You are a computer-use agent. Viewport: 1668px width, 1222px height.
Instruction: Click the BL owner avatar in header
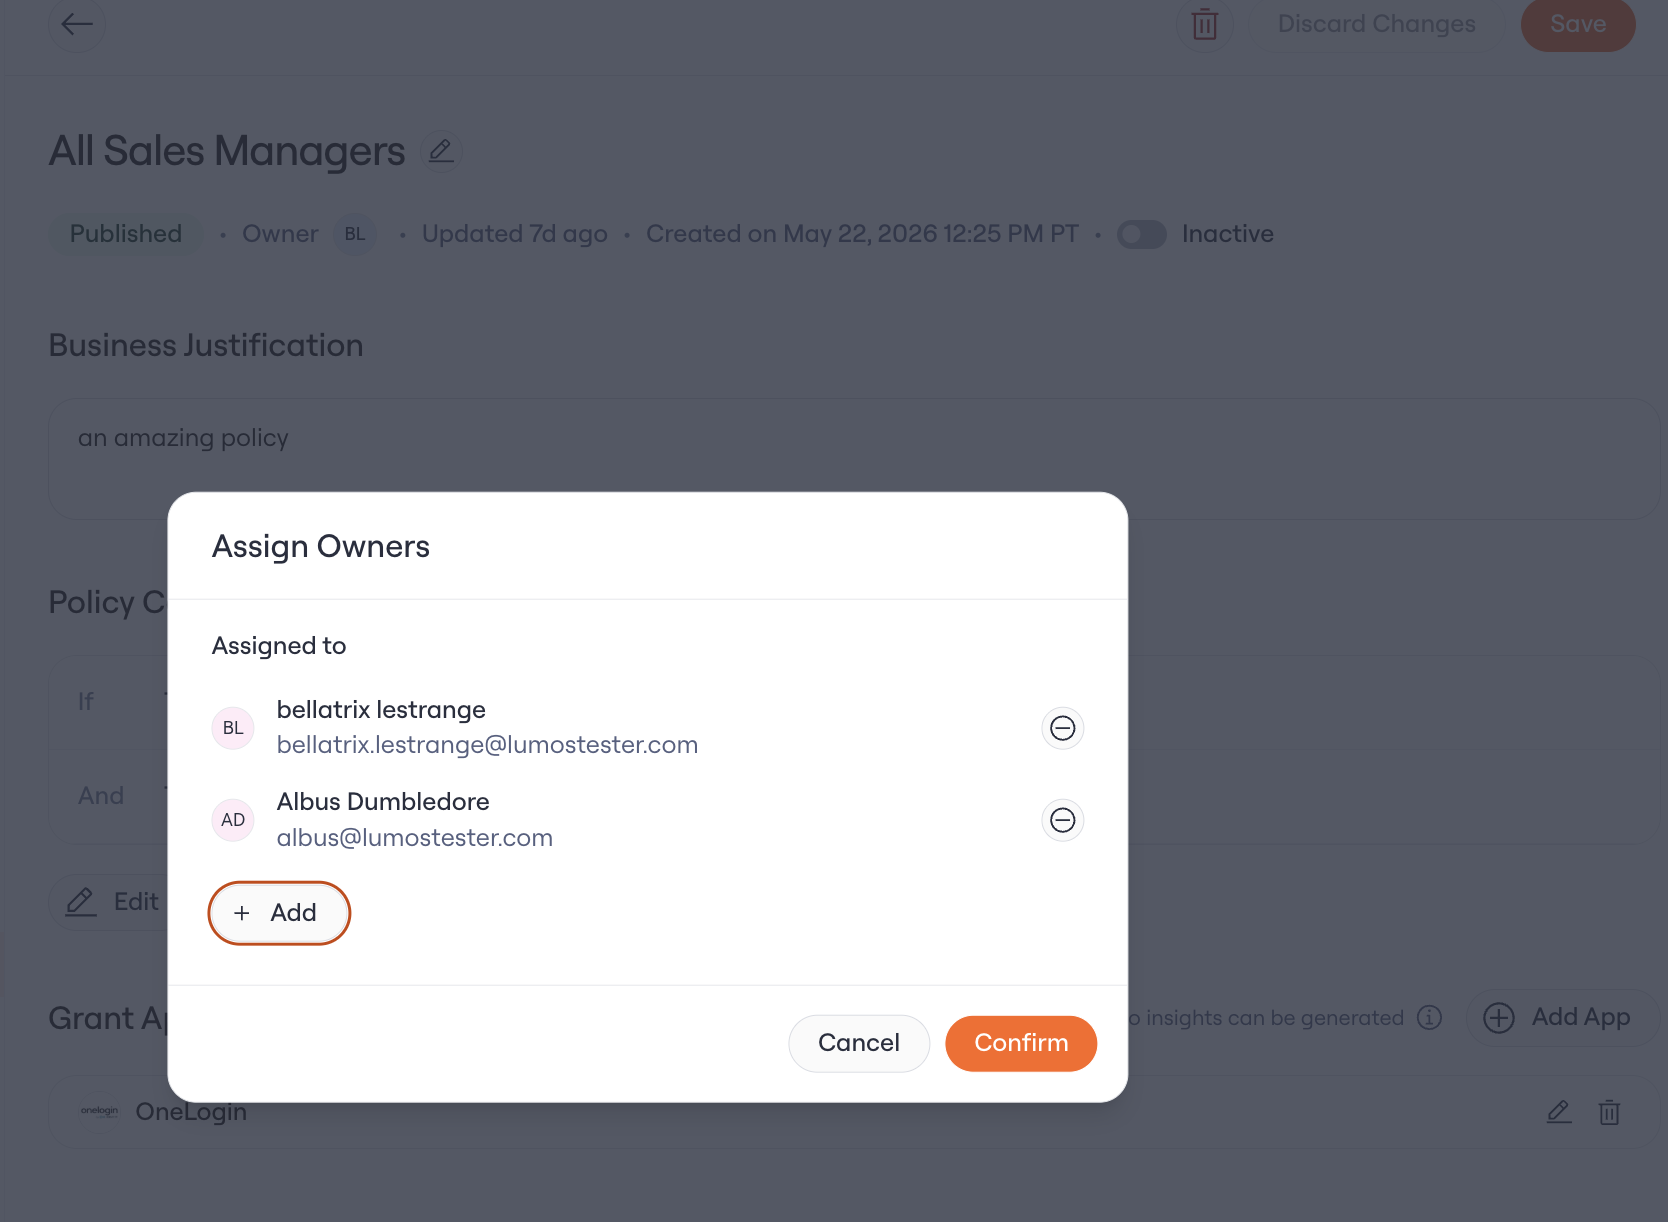(x=355, y=234)
